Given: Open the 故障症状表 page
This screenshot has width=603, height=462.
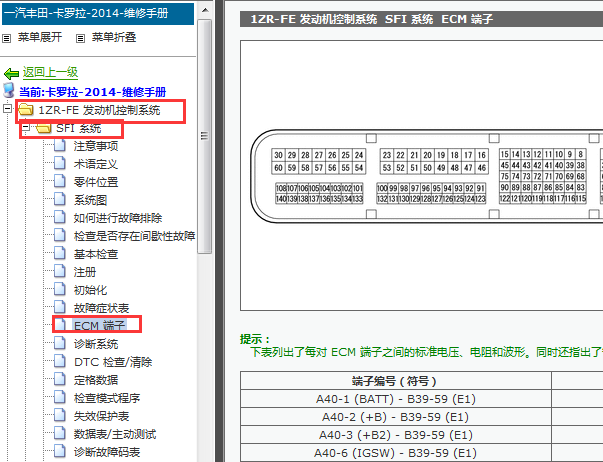Looking at the screenshot, I should (x=101, y=308).
